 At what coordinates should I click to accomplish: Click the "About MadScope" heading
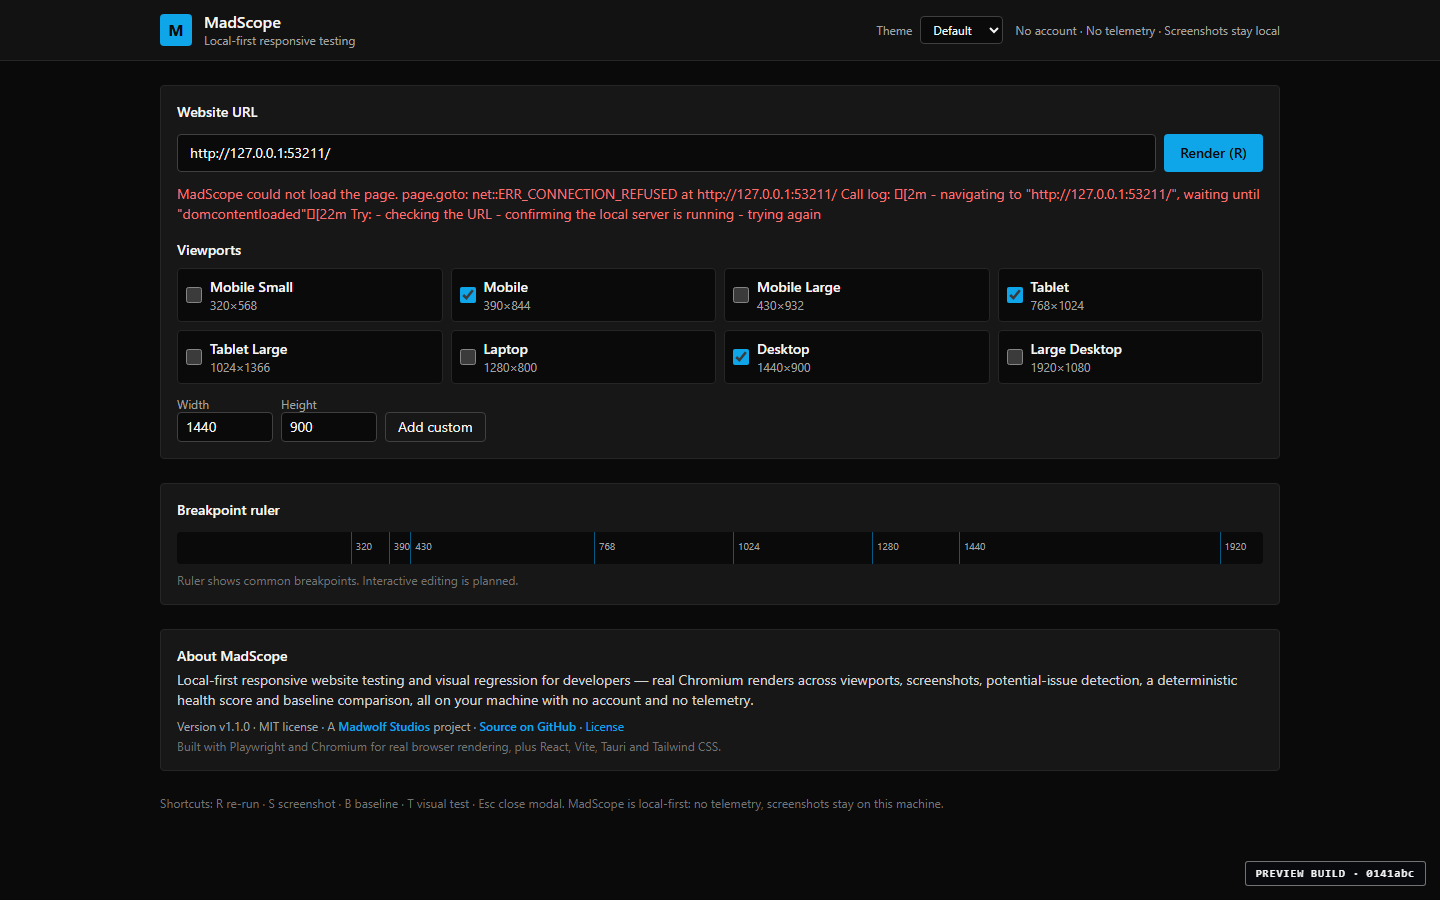232,656
